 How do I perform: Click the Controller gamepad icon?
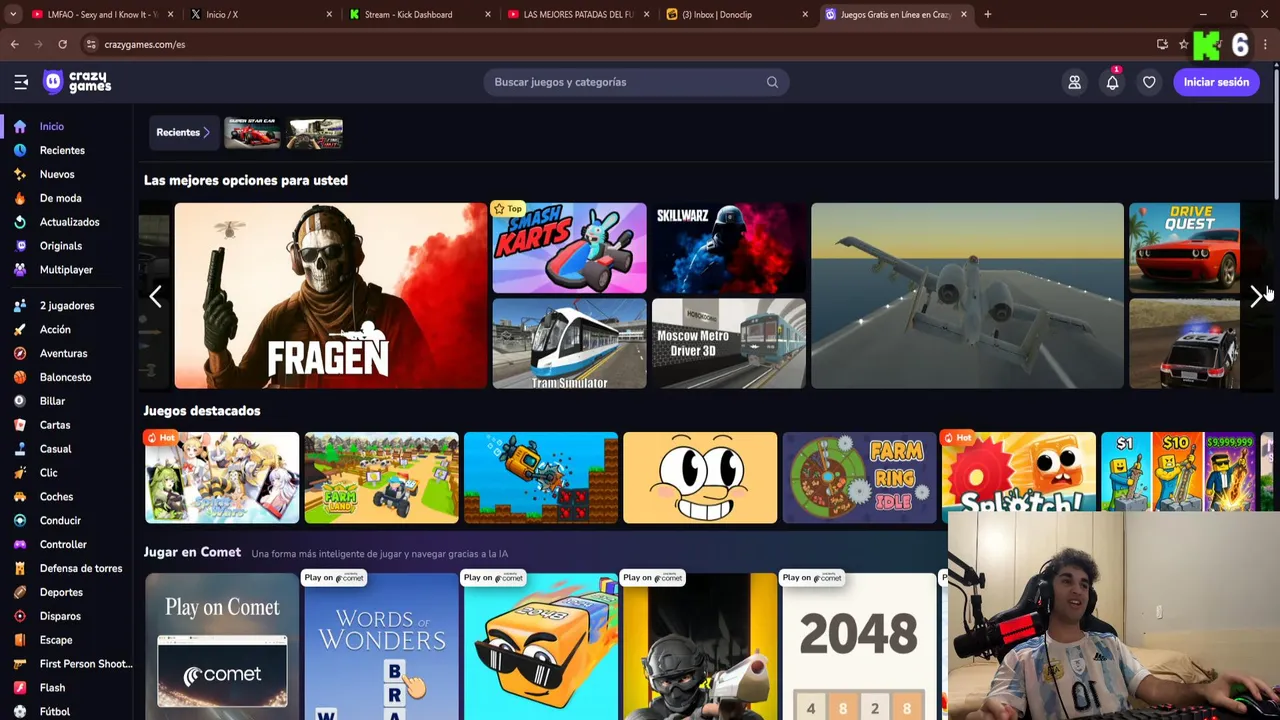(20, 544)
